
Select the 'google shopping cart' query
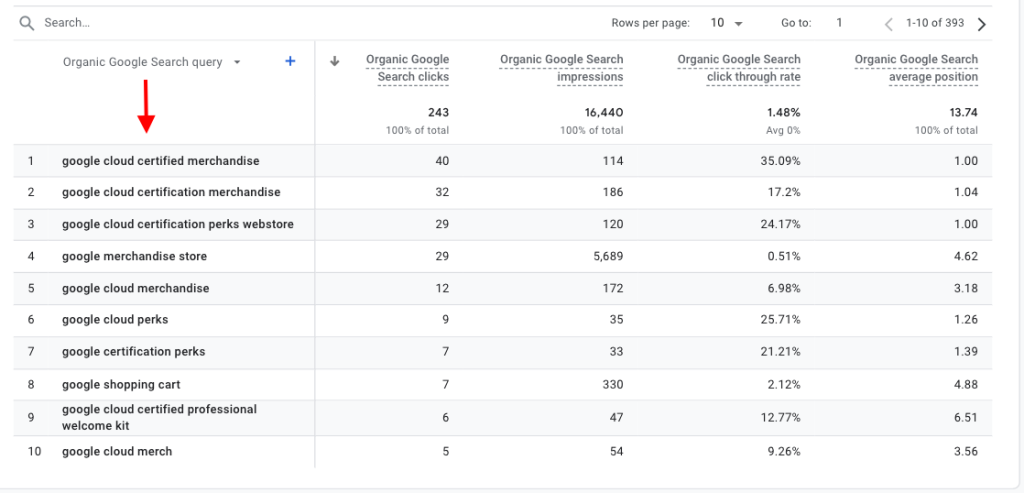click(x=121, y=384)
